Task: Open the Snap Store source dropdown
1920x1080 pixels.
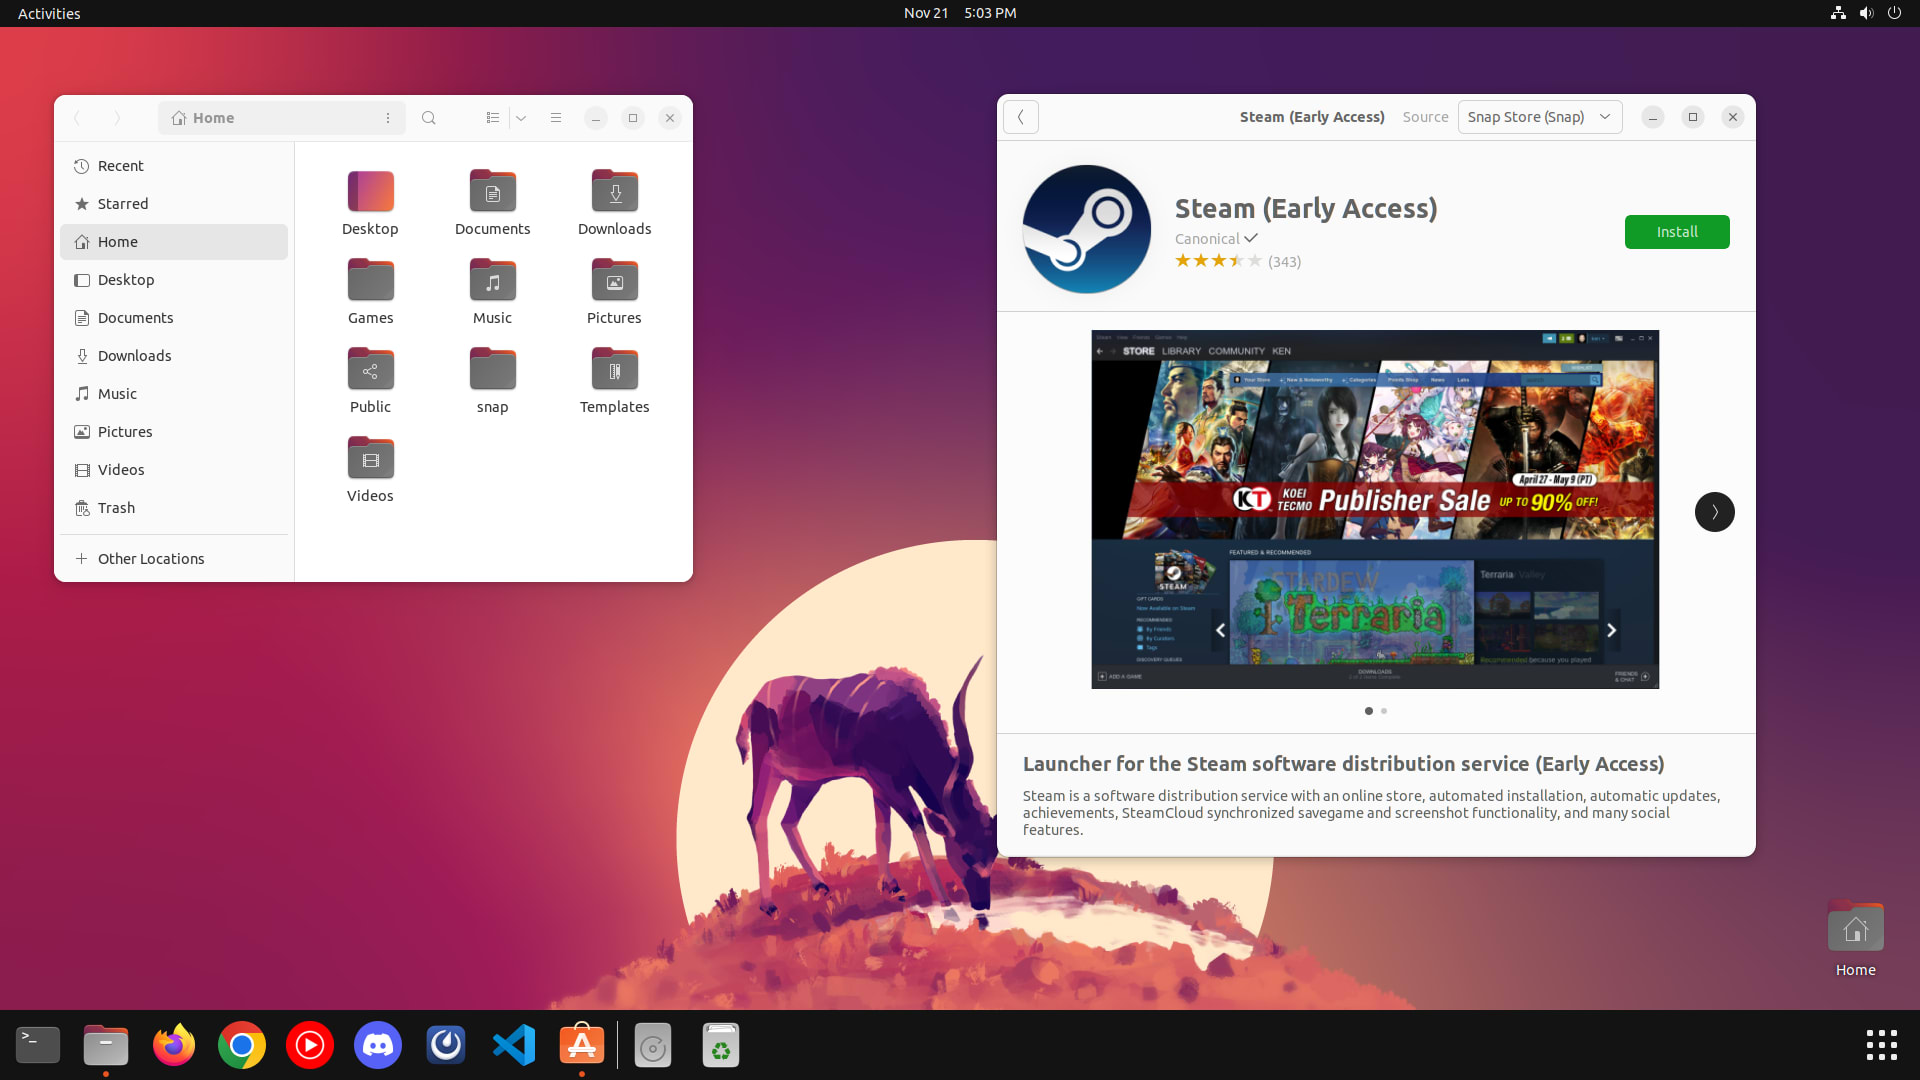Action: tap(1540, 117)
